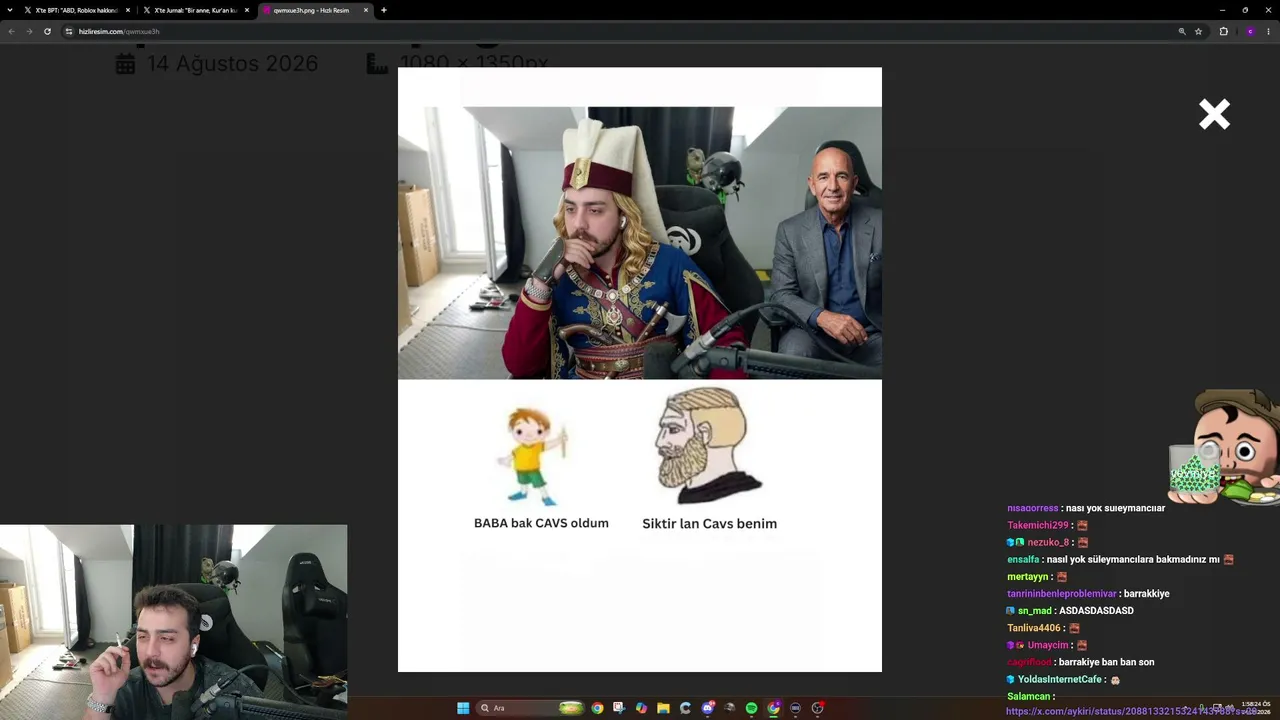Close the qwmxue3h.png tab

[366, 10]
